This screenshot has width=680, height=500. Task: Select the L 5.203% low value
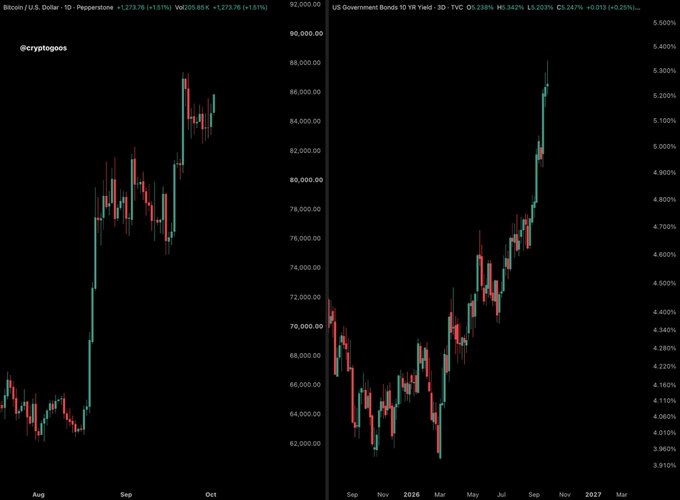click(x=539, y=7)
